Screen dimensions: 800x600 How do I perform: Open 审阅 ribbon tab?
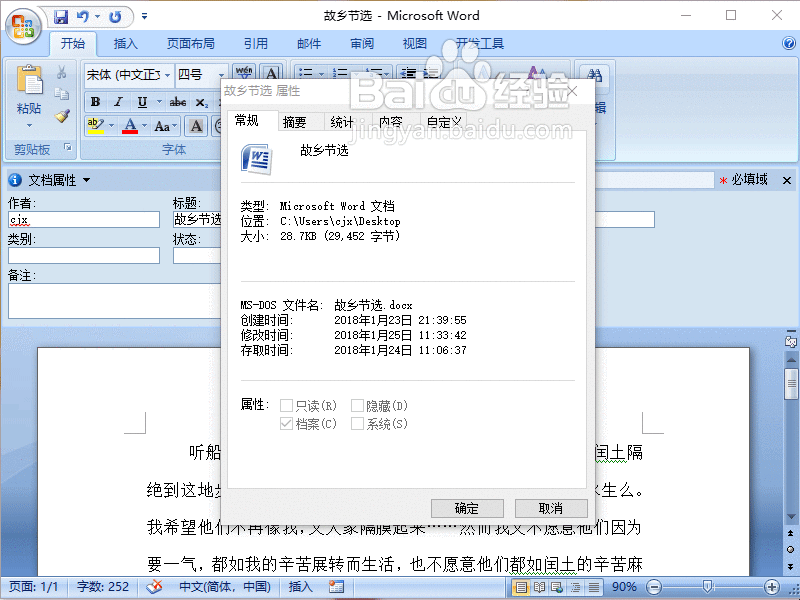(362, 44)
